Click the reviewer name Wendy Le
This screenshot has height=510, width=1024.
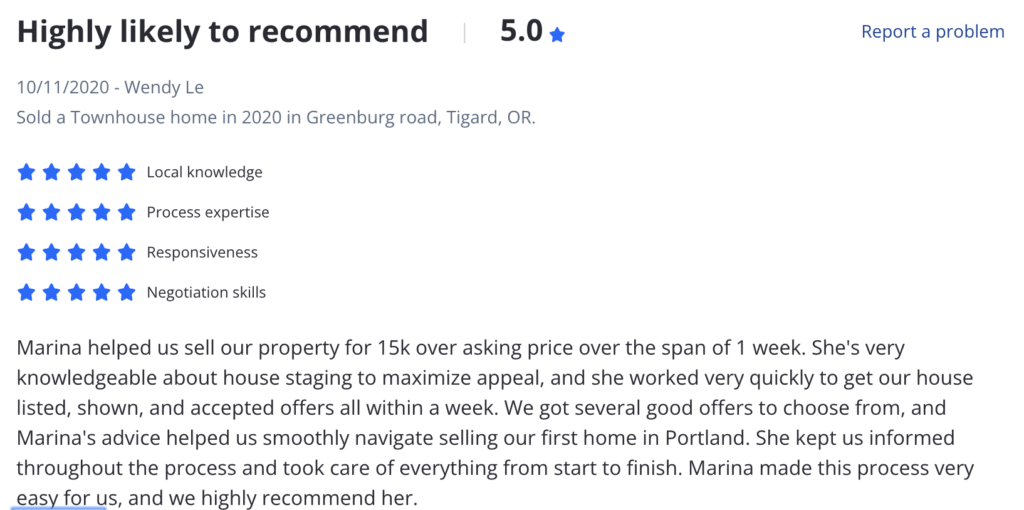[x=164, y=87]
